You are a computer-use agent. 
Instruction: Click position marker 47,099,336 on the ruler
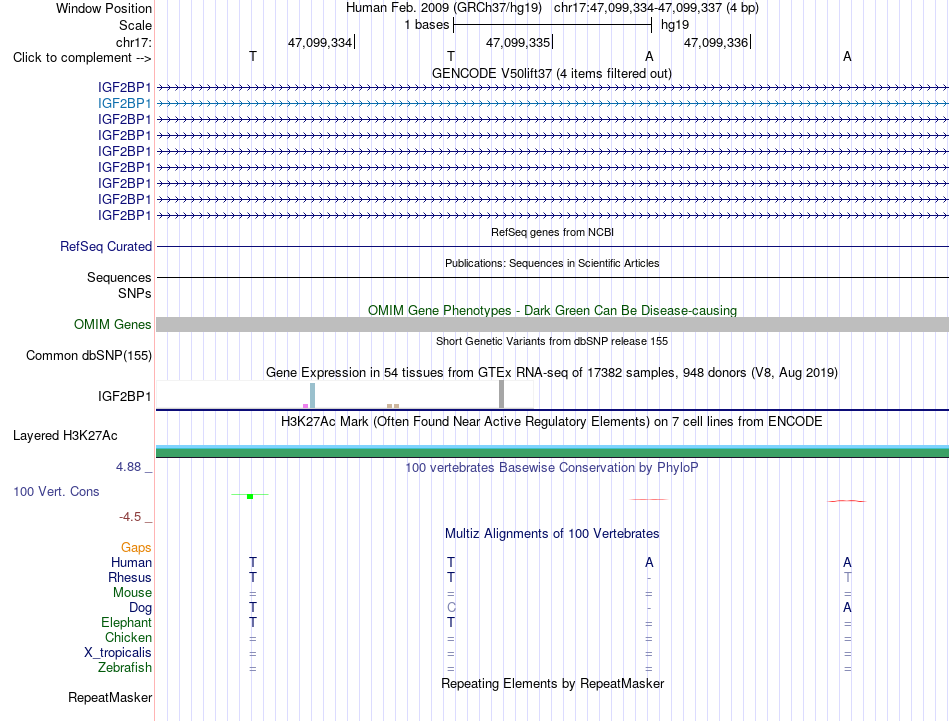point(716,42)
